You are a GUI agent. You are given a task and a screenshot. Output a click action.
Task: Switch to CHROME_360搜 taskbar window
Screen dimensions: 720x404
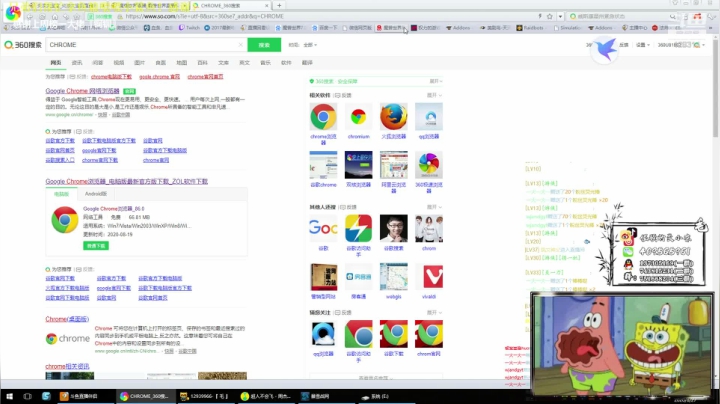tap(145, 396)
